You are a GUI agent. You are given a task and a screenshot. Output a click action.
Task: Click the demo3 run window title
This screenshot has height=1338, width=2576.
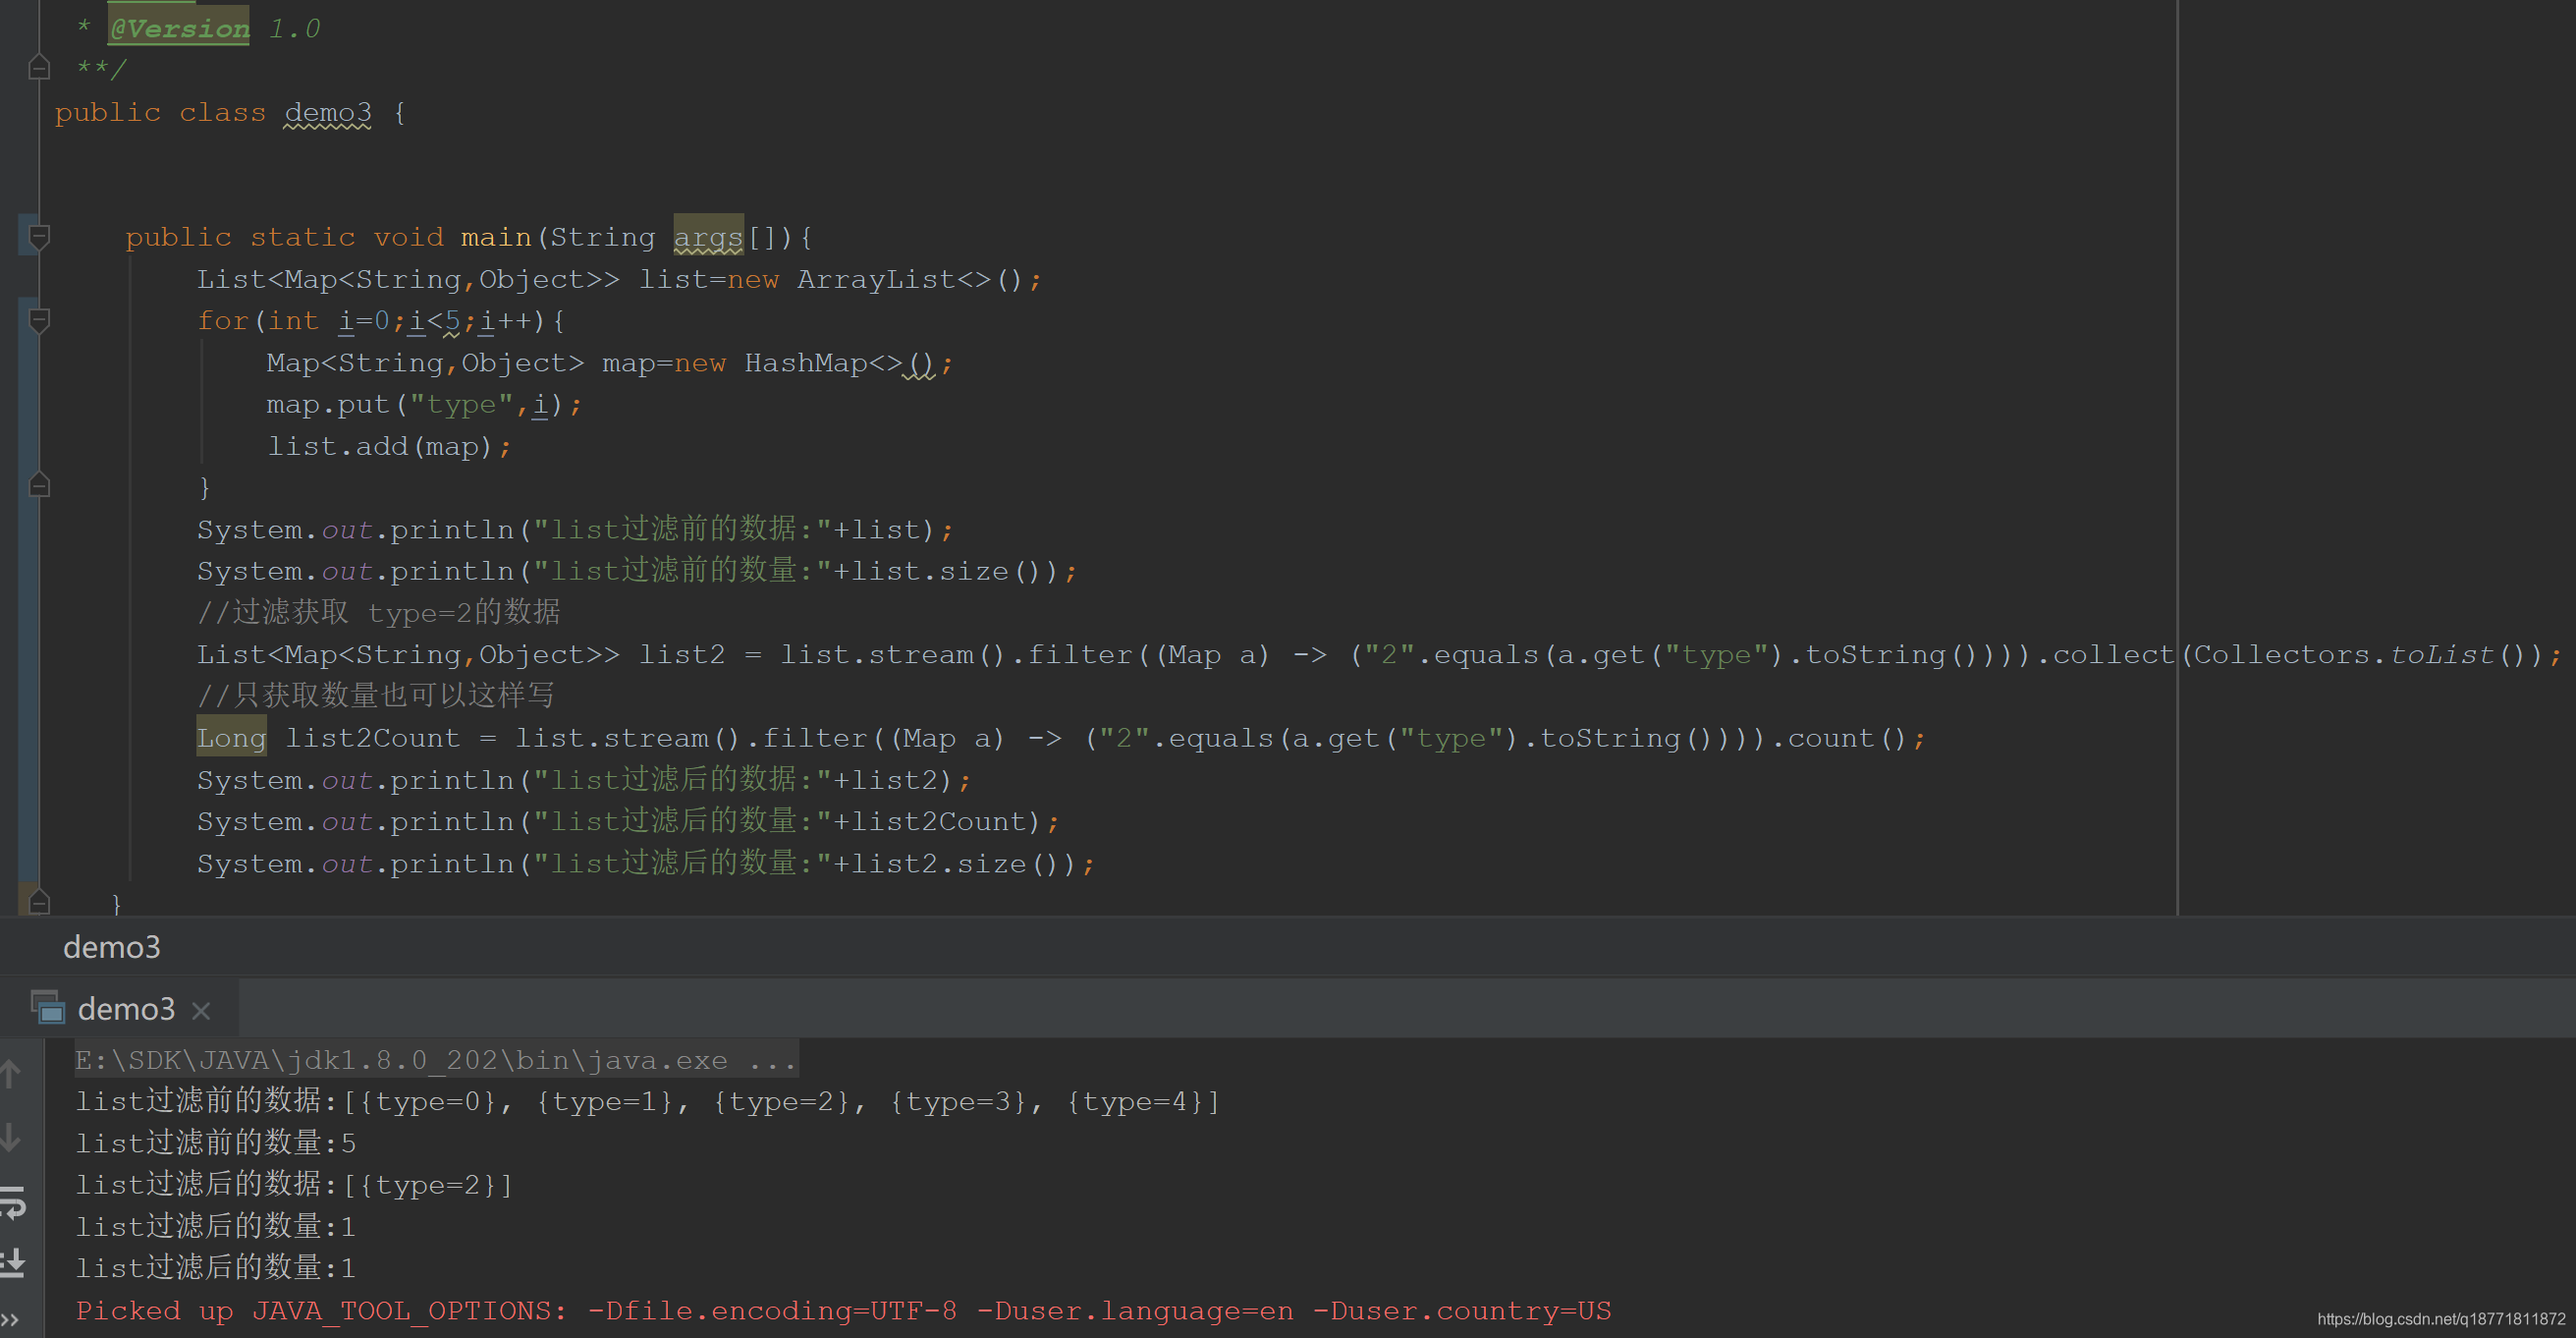click(x=111, y=947)
